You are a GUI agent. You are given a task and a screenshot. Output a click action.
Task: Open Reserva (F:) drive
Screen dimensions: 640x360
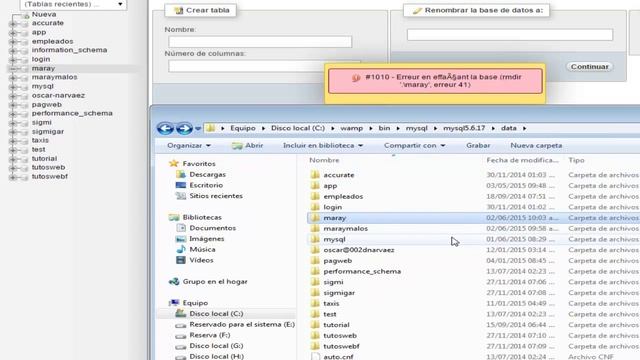click(x=209, y=335)
